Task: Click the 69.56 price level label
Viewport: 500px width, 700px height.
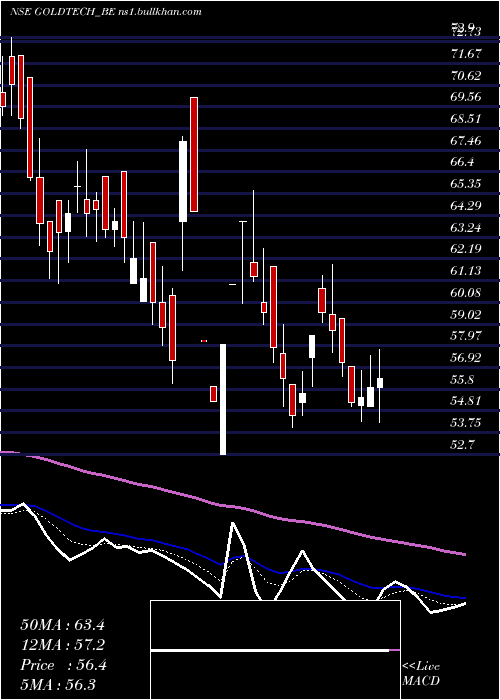Action: [x=466, y=97]
